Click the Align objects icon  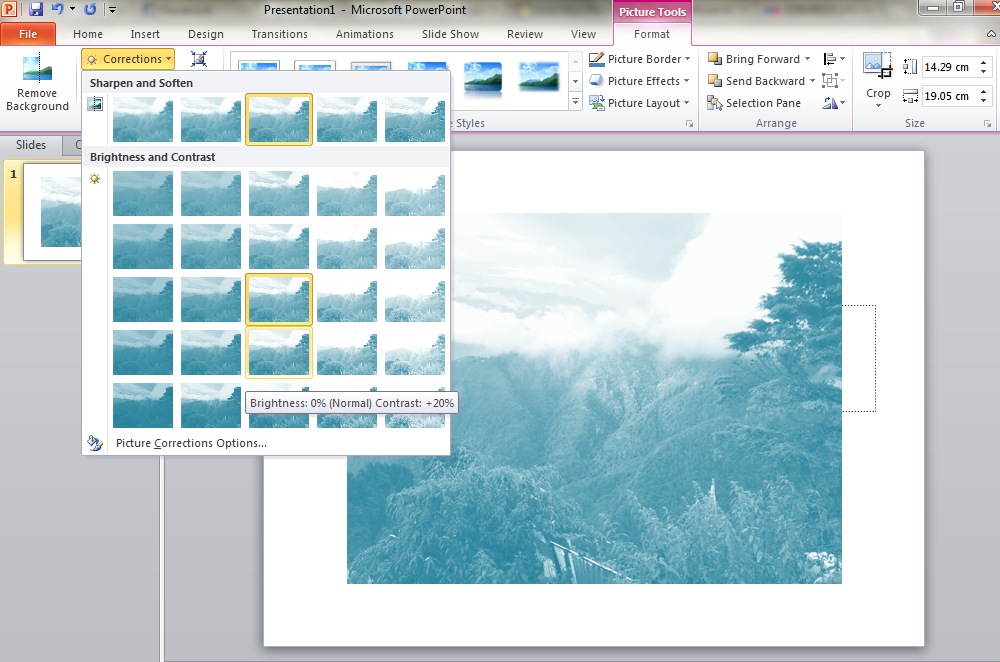(x=830, y=59)
